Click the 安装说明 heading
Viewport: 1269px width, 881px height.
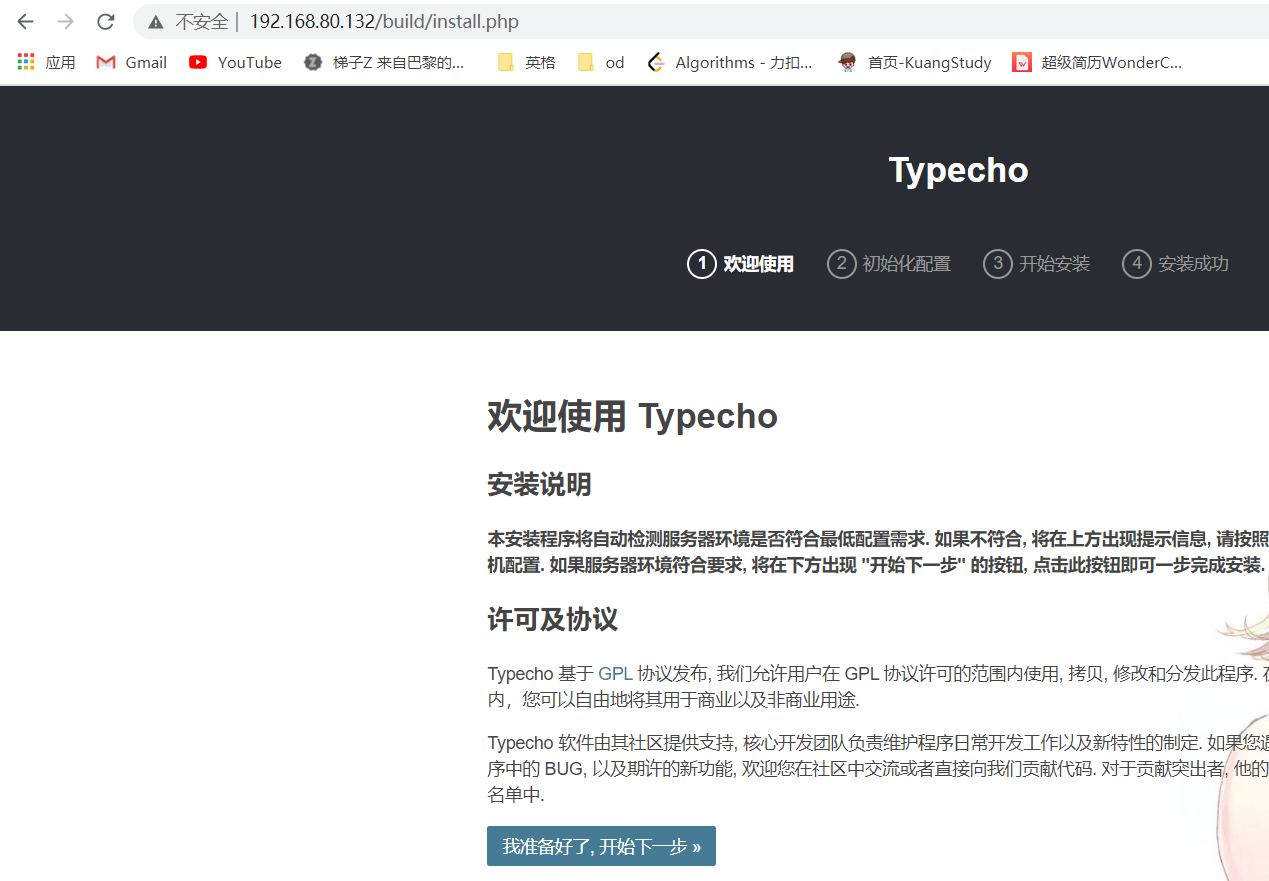pyautogui.click(x=539, y=485)
